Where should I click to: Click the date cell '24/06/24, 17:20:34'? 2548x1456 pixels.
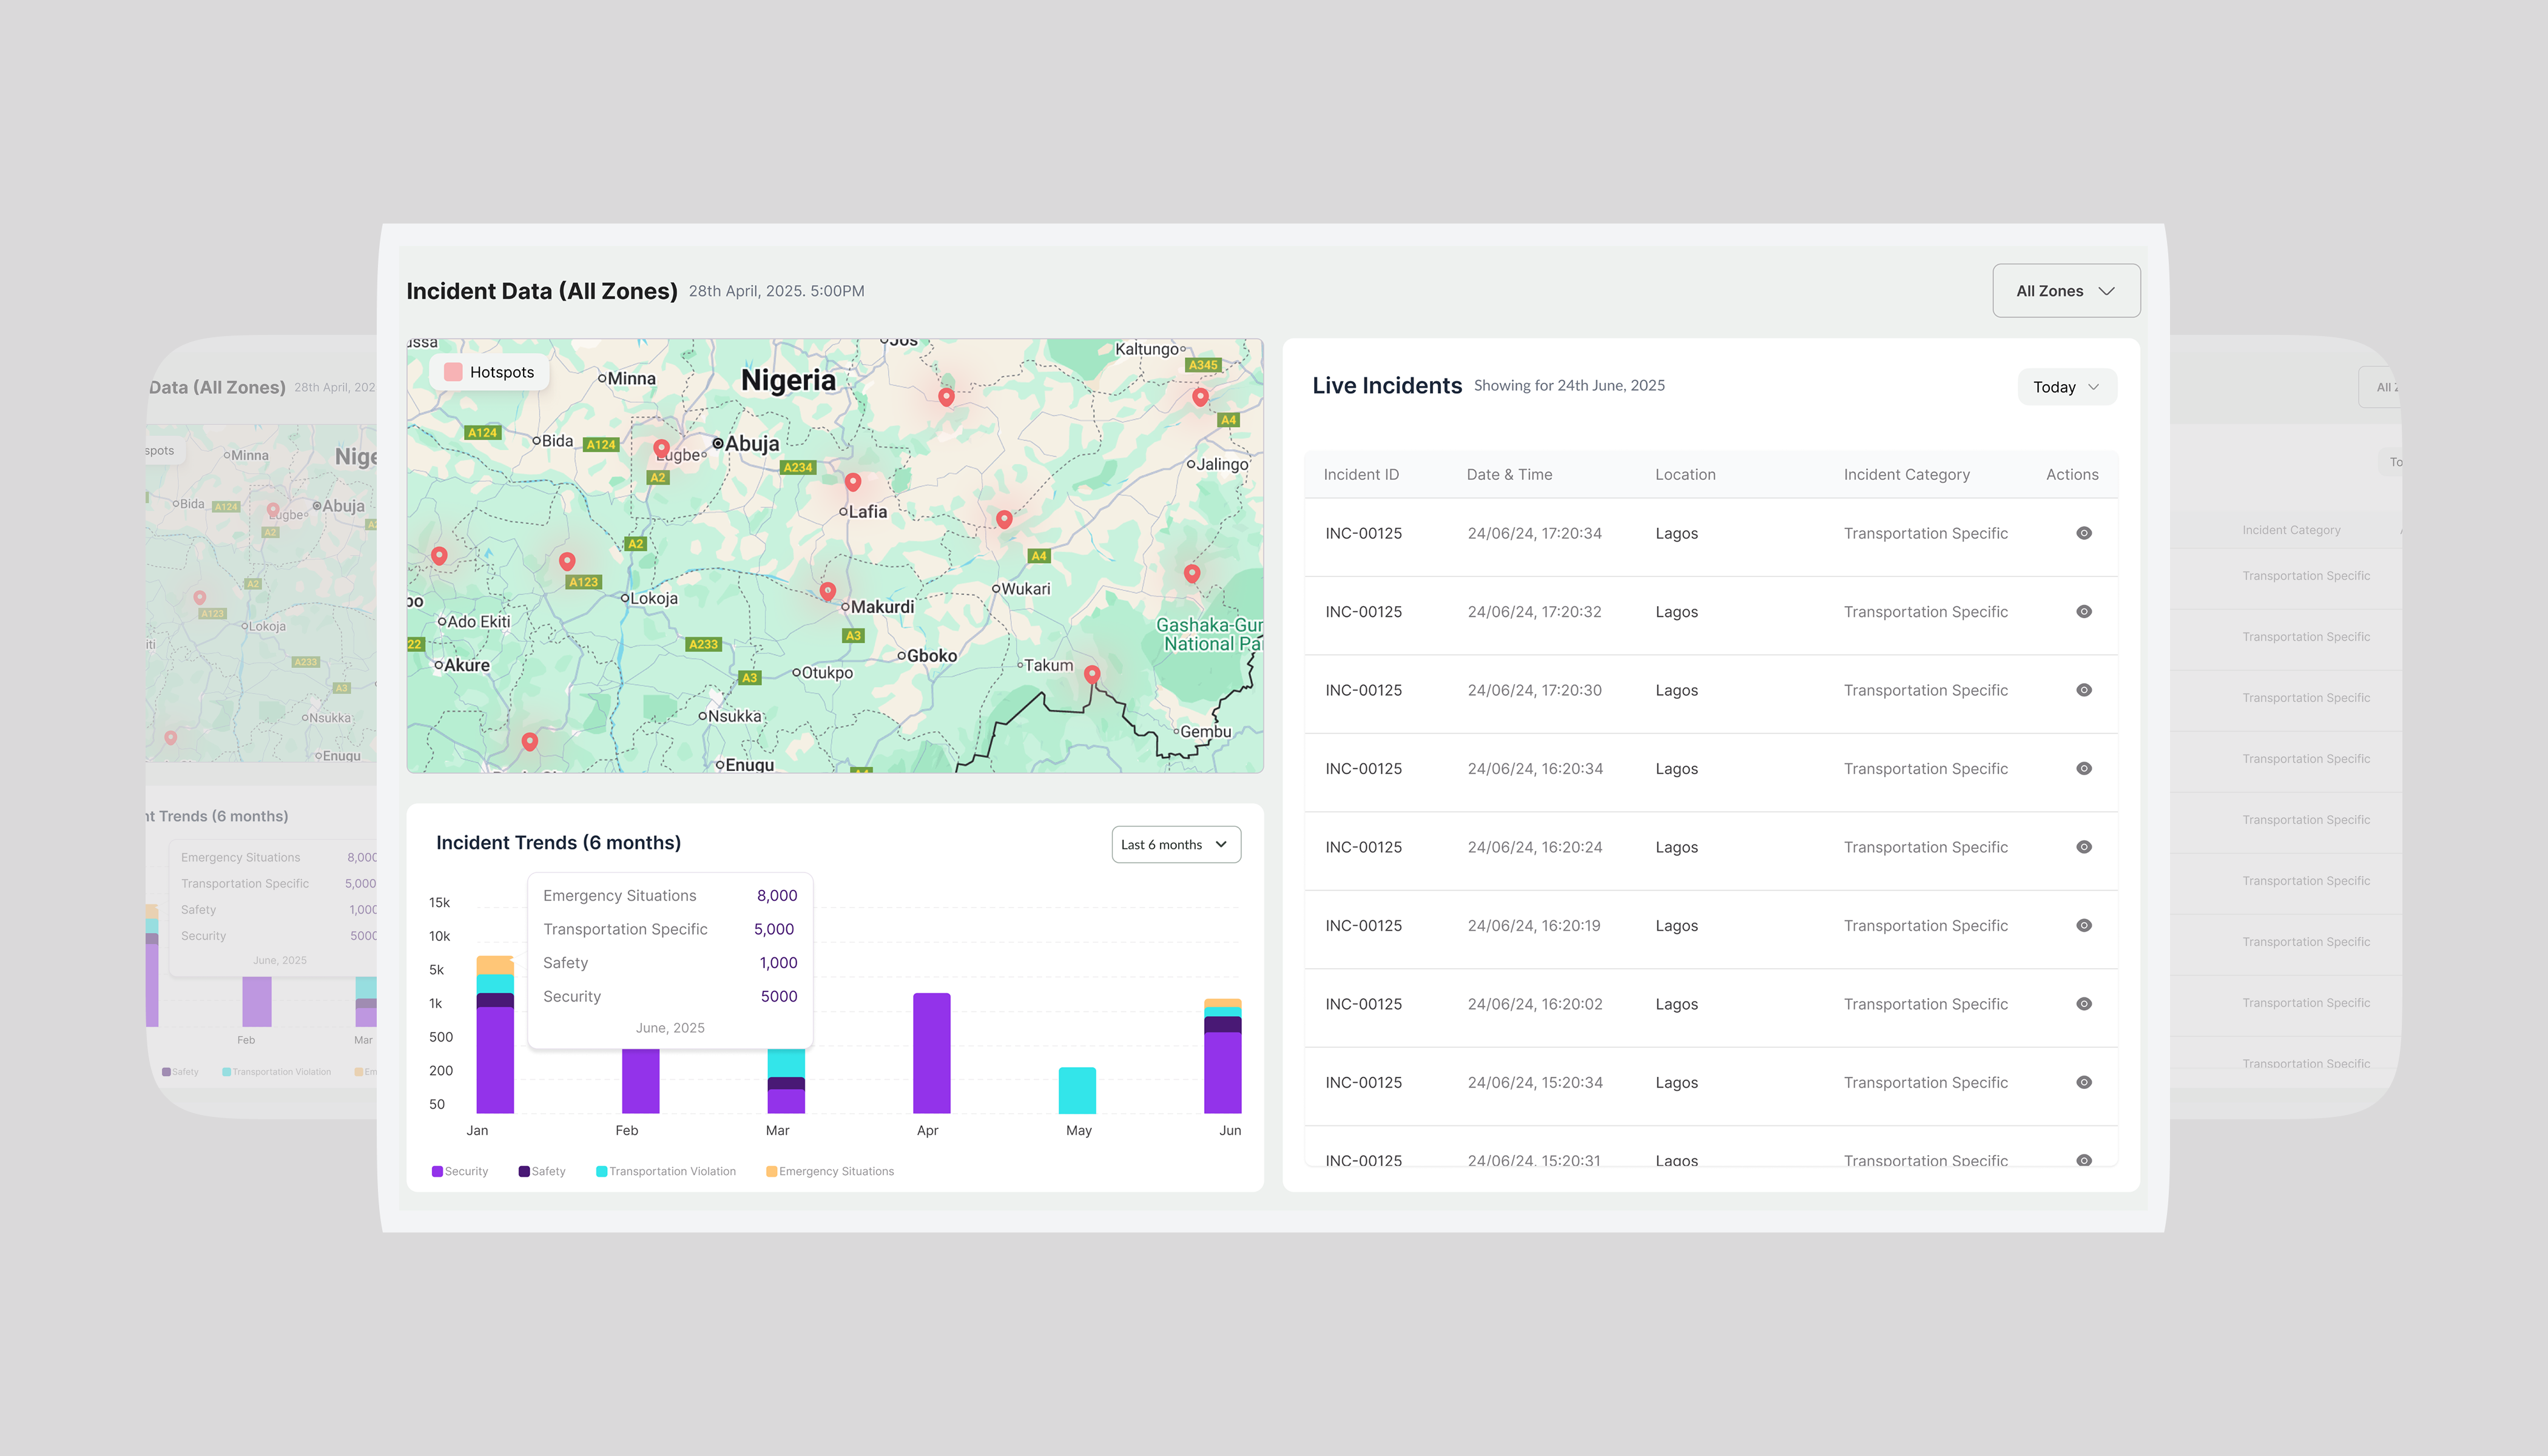[1534, 534]
